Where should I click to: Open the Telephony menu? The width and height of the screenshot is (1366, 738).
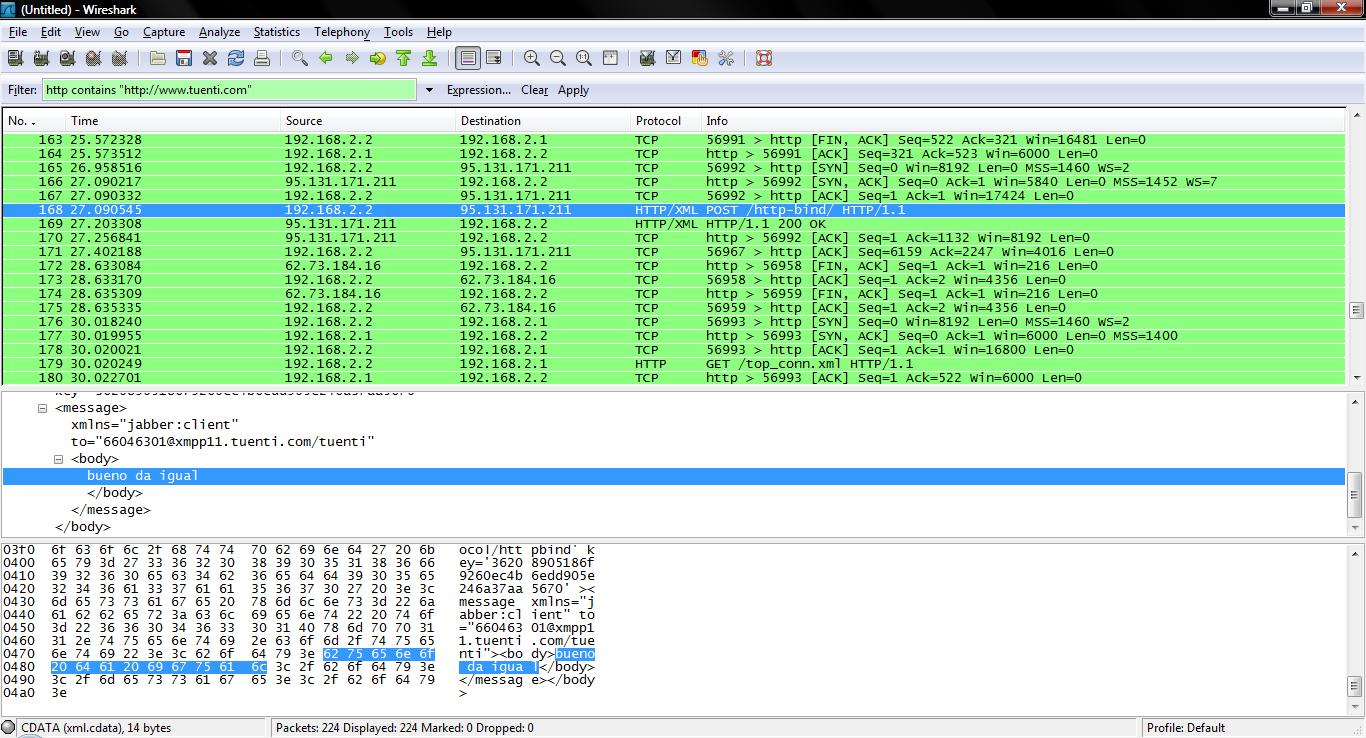[x=341, y=32]
